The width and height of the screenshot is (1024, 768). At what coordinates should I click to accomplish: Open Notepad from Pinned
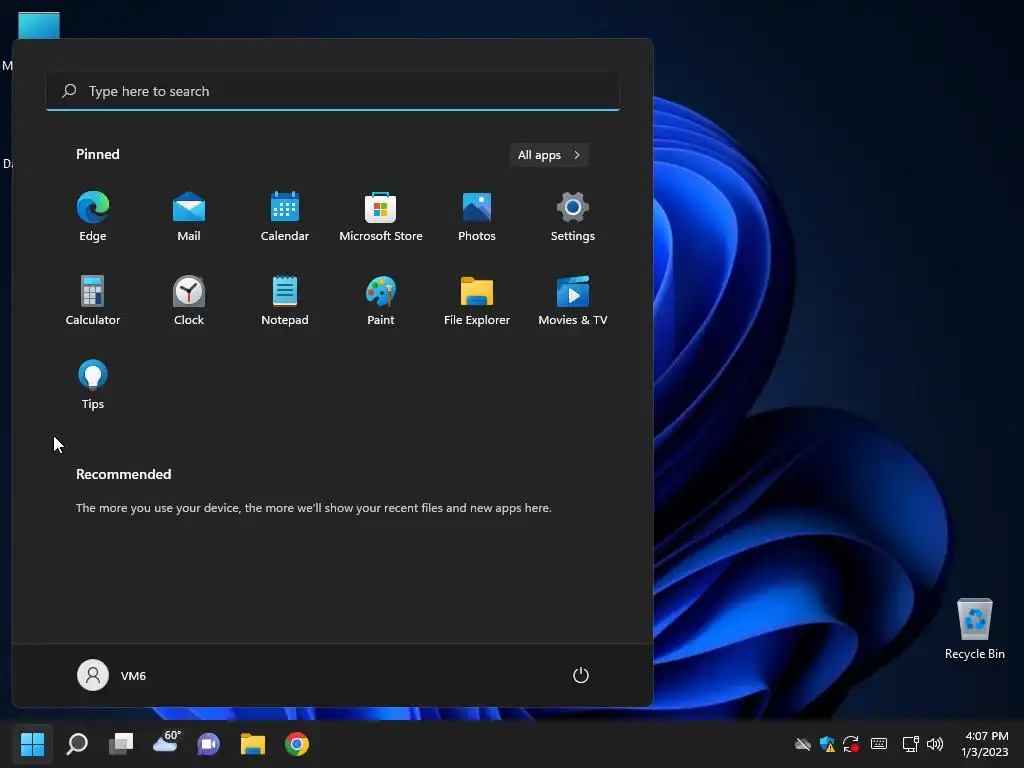click(285, 300)
